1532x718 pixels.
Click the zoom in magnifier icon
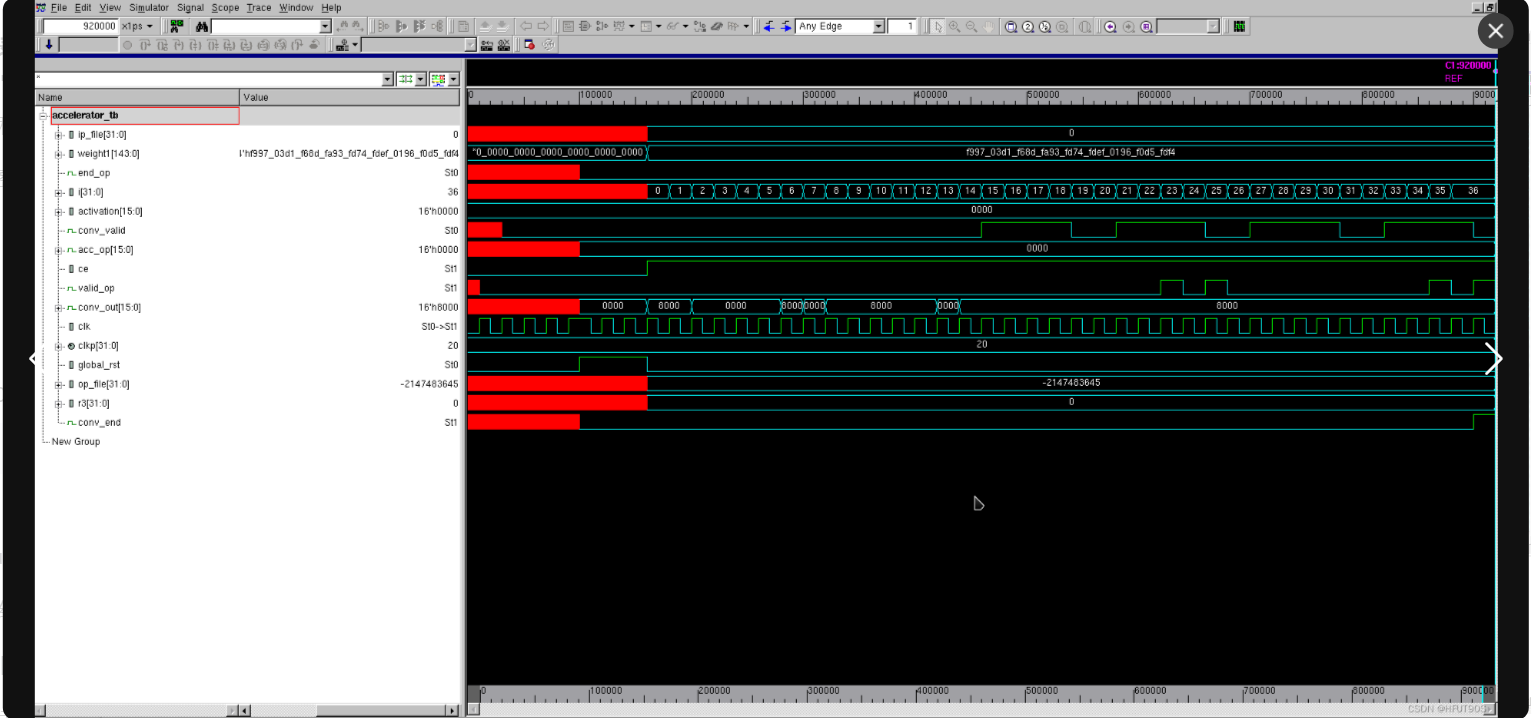coord(954,26)
